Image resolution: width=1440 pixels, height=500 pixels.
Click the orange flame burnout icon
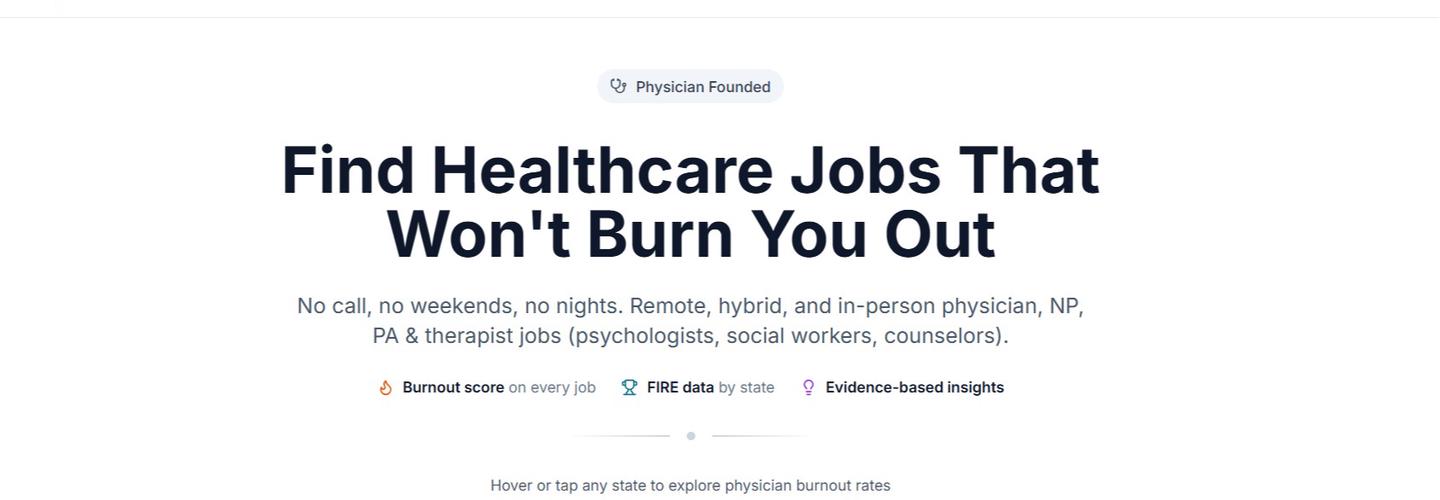(x=385, y=388)
